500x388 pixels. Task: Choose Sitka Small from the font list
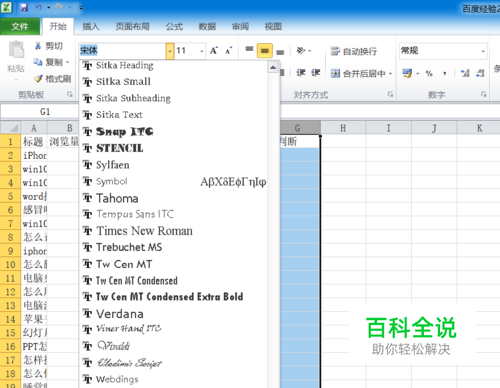pos(173,82)
